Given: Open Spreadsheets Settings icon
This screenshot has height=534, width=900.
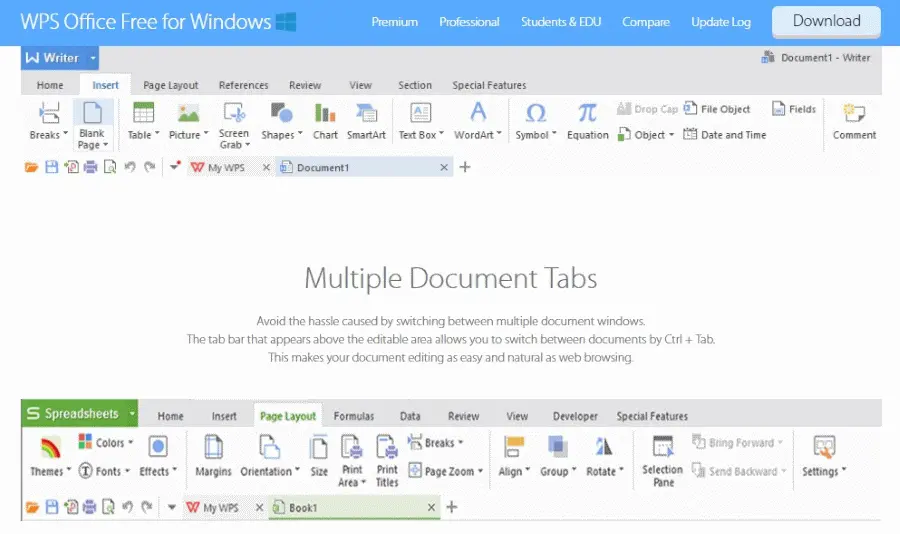Looking at the screenshot, I should click(824, 447).
